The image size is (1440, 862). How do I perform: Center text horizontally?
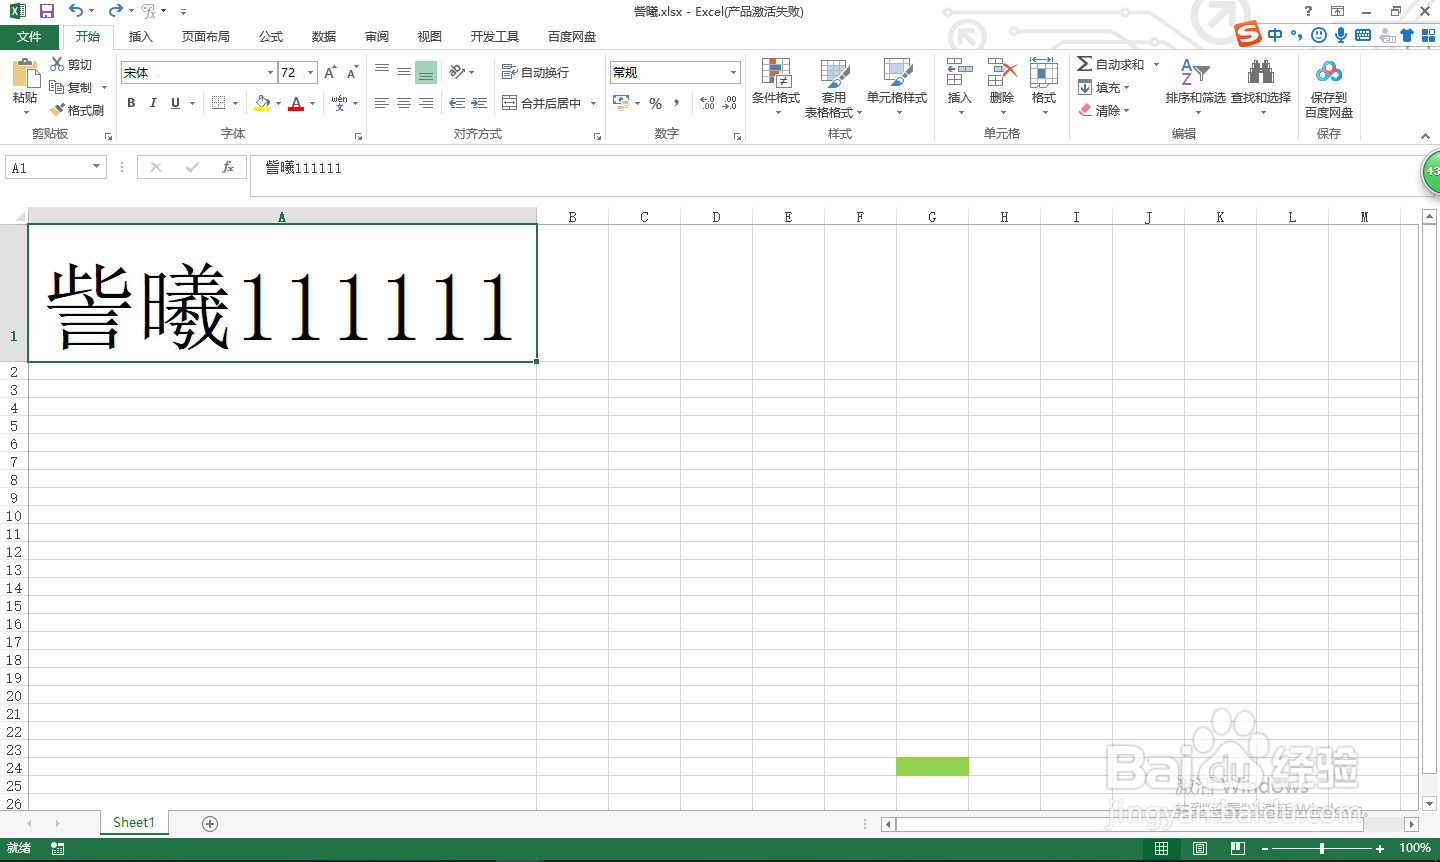click(x=404, y=103)
